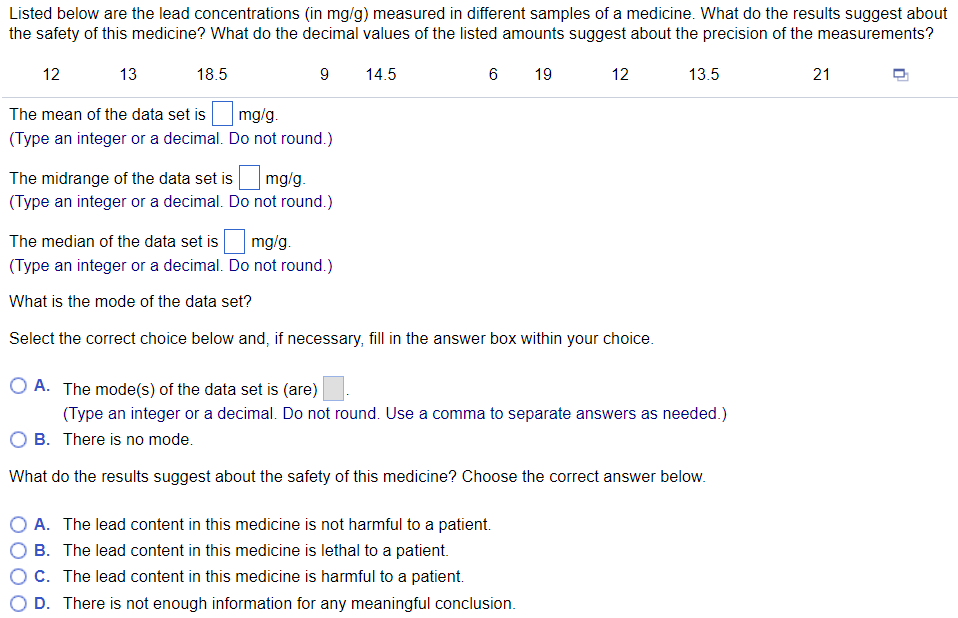The image size is (958, 618).
Task: Click the first listed value 12
Action: [x=51, y=74]
